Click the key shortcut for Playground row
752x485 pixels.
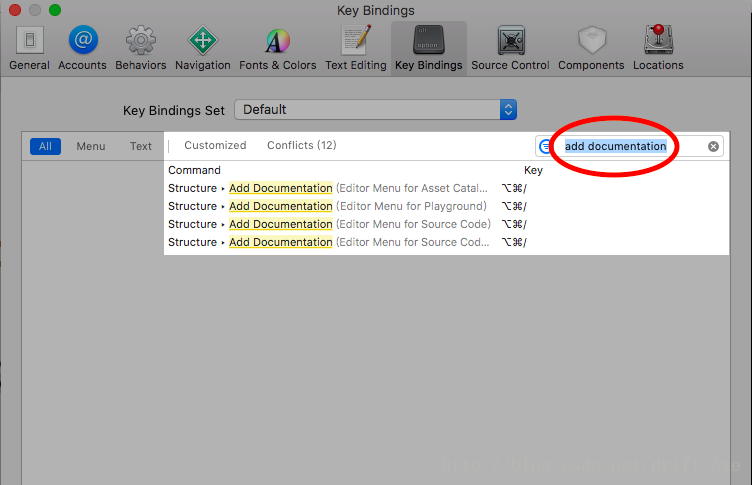514,206
